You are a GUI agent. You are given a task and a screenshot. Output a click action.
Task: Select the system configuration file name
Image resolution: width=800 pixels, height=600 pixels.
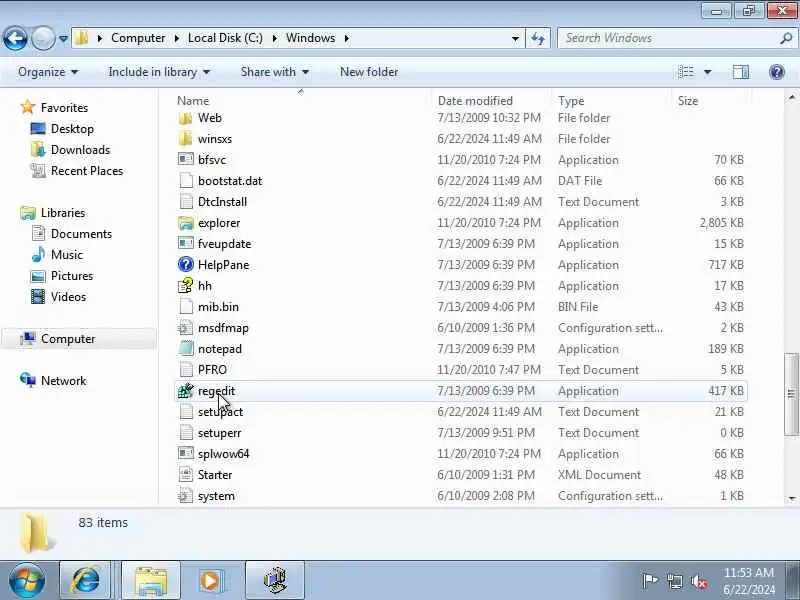pyautogui.click(x=216, y=496)
